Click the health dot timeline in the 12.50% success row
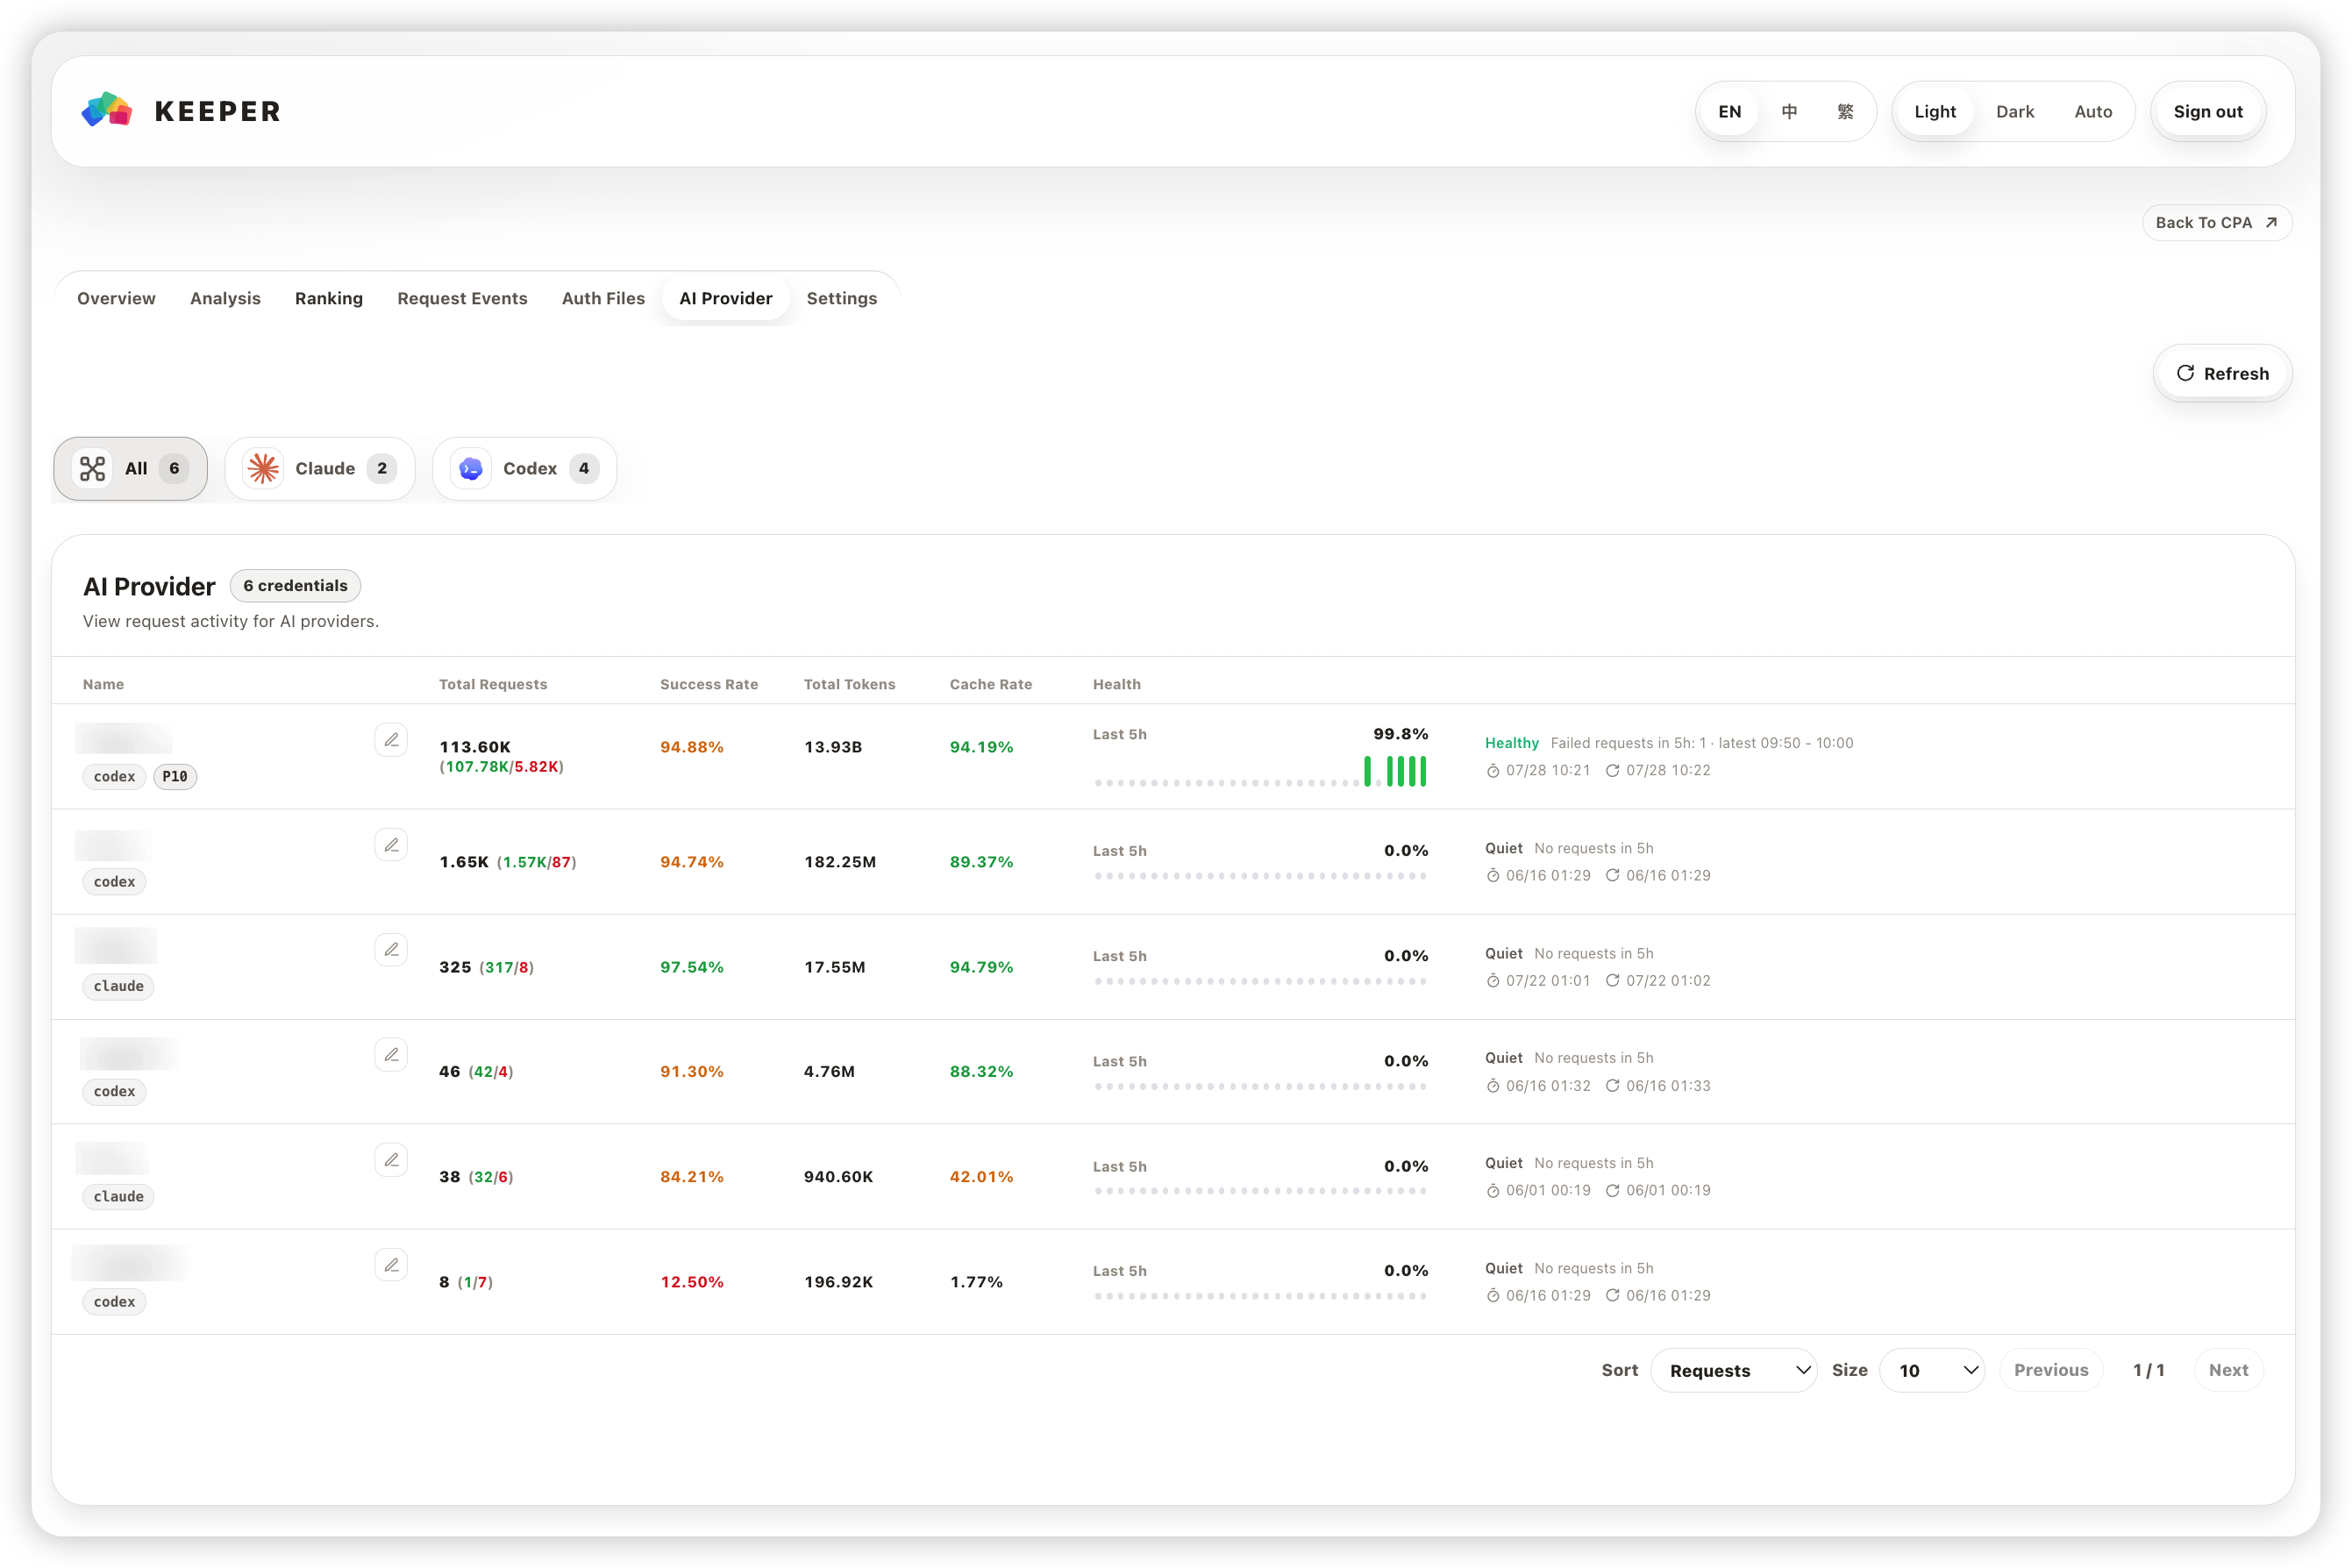2352x1568 pixels. 1260,1296
